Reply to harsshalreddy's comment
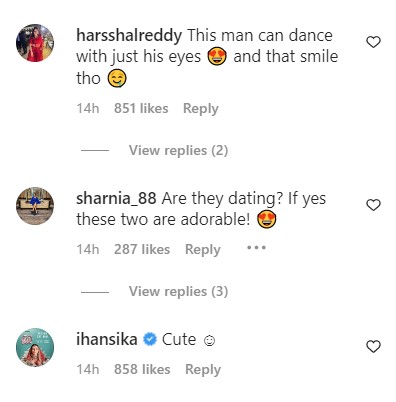This screenshot has width=396, height=402. (x=201, y=109)
